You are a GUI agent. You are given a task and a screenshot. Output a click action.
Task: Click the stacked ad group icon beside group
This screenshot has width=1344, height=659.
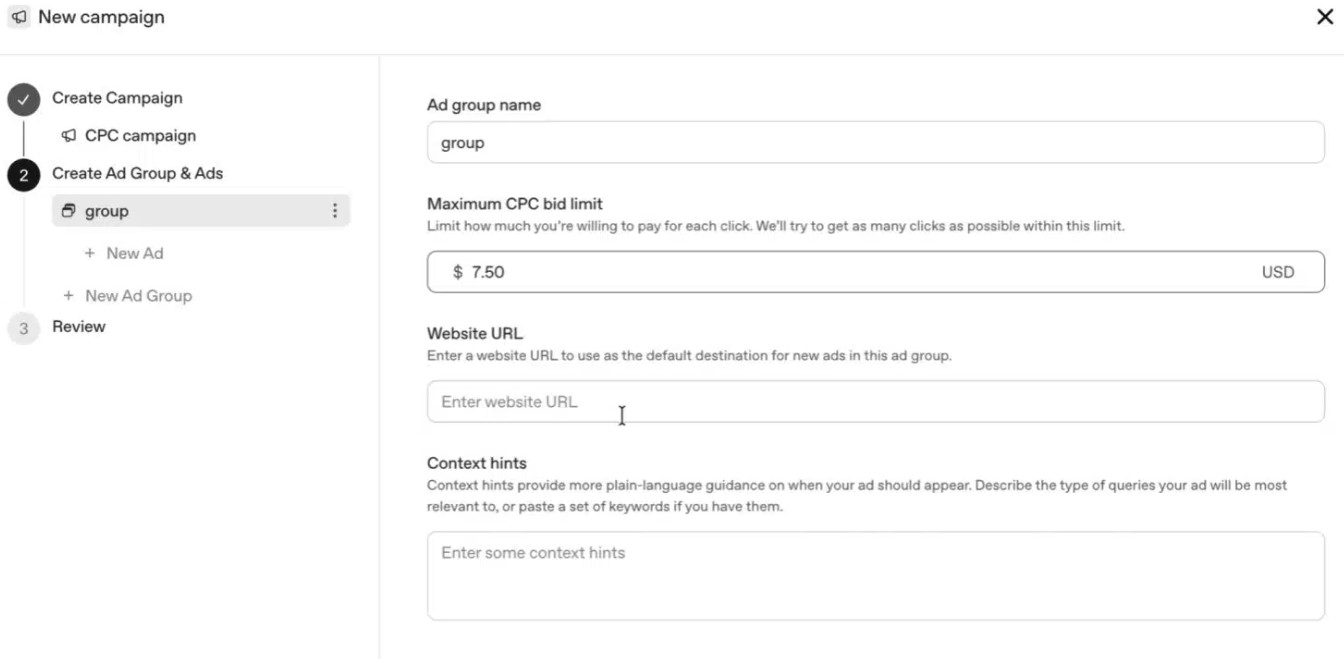click(68, 211)
